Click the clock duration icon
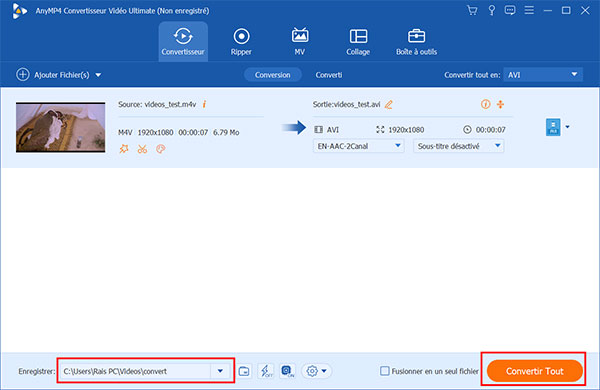Viewport: 600px width, 390px height. pyautogui.click(x=467, y=130)
